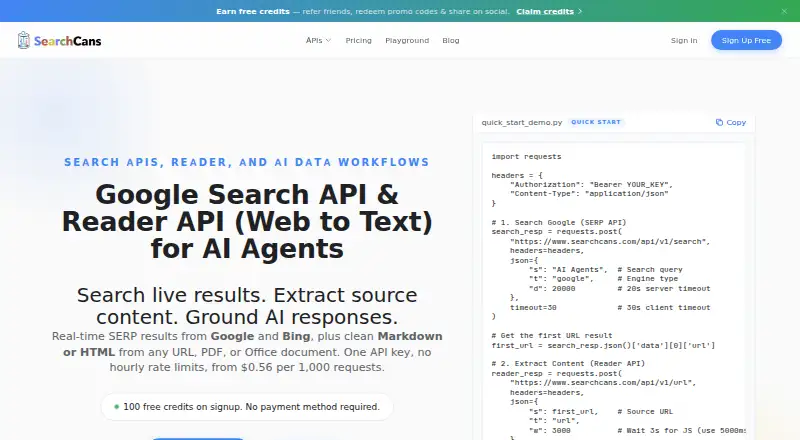Expand the APIs dropdown menu
The height and width of the screenshot is (440, 800).
tap(318, 40)
